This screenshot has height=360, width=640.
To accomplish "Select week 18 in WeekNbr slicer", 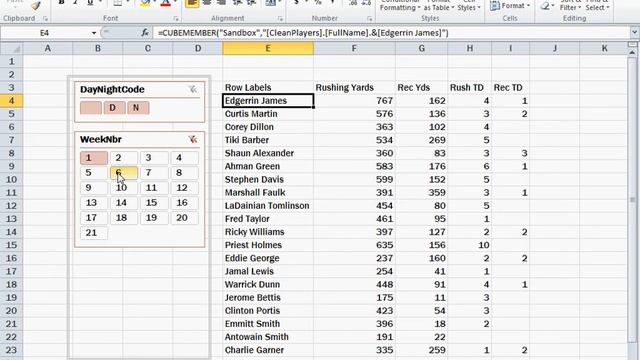I will click(x=124, y=218).
